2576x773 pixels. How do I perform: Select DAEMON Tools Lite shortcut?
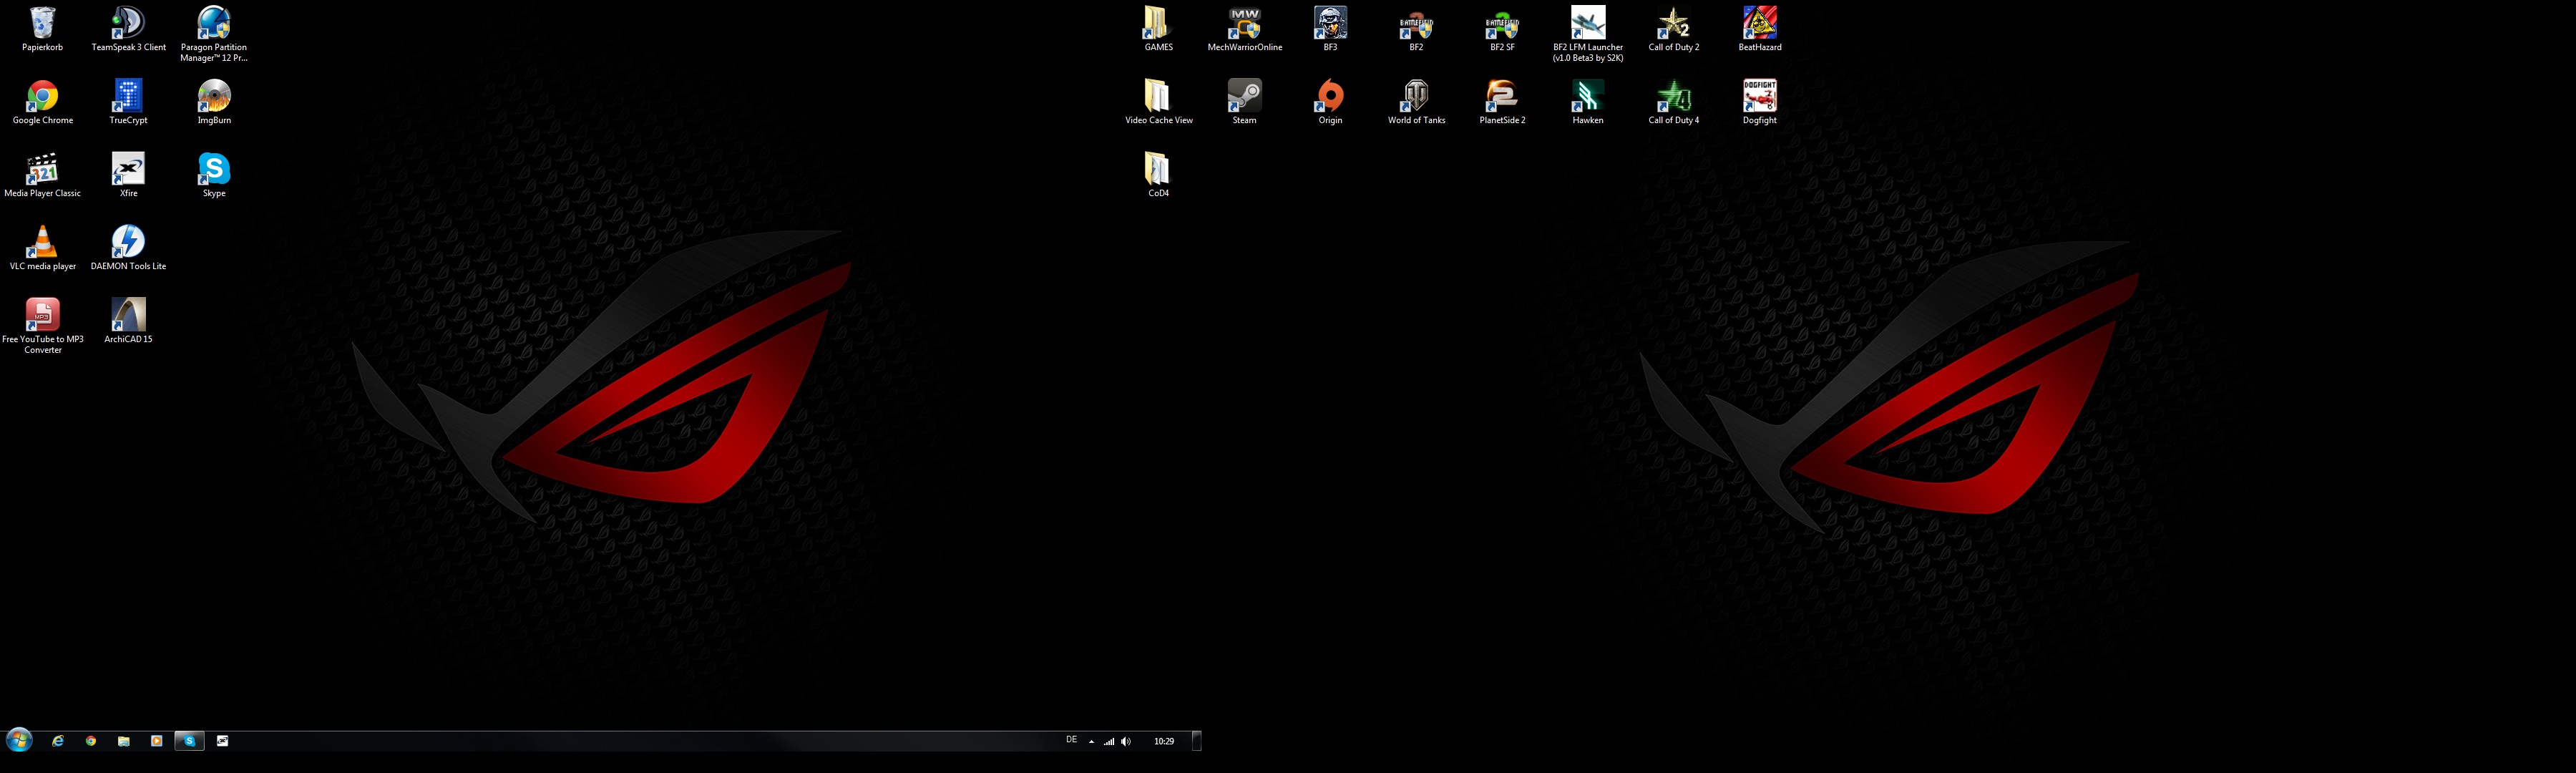coord(128,247)
